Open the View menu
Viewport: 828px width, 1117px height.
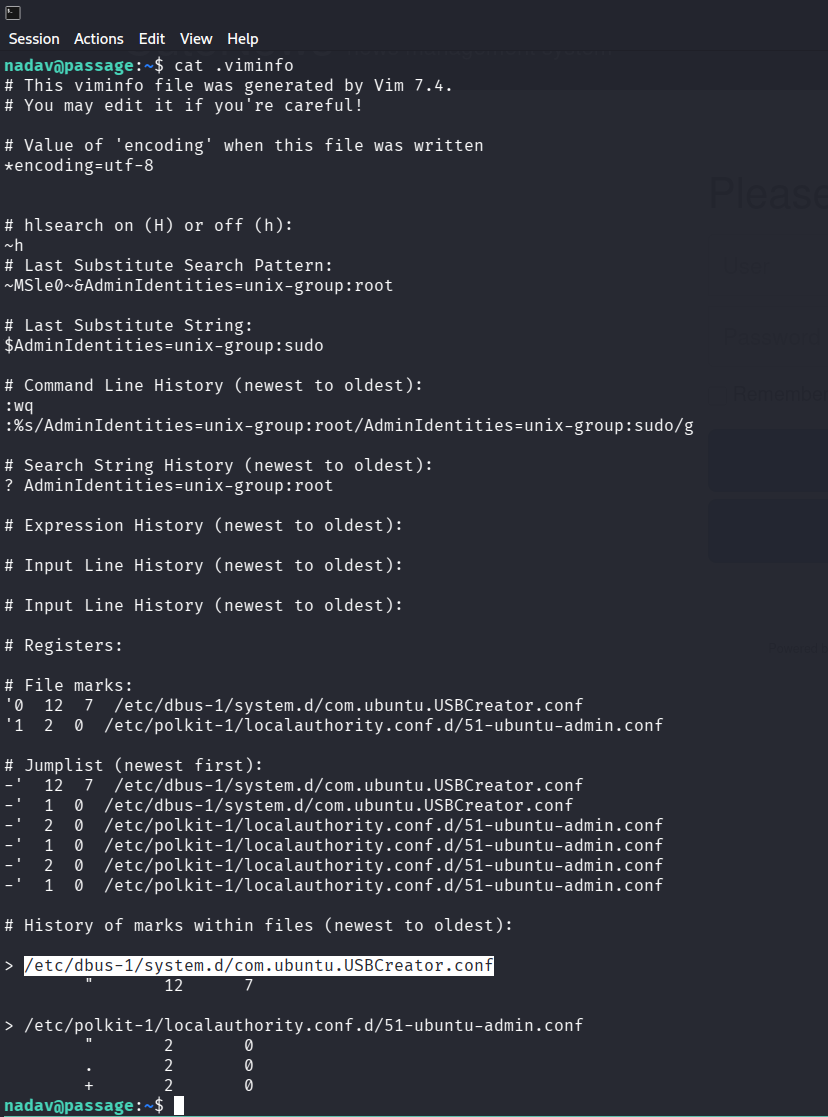click(x=196, y=39)
